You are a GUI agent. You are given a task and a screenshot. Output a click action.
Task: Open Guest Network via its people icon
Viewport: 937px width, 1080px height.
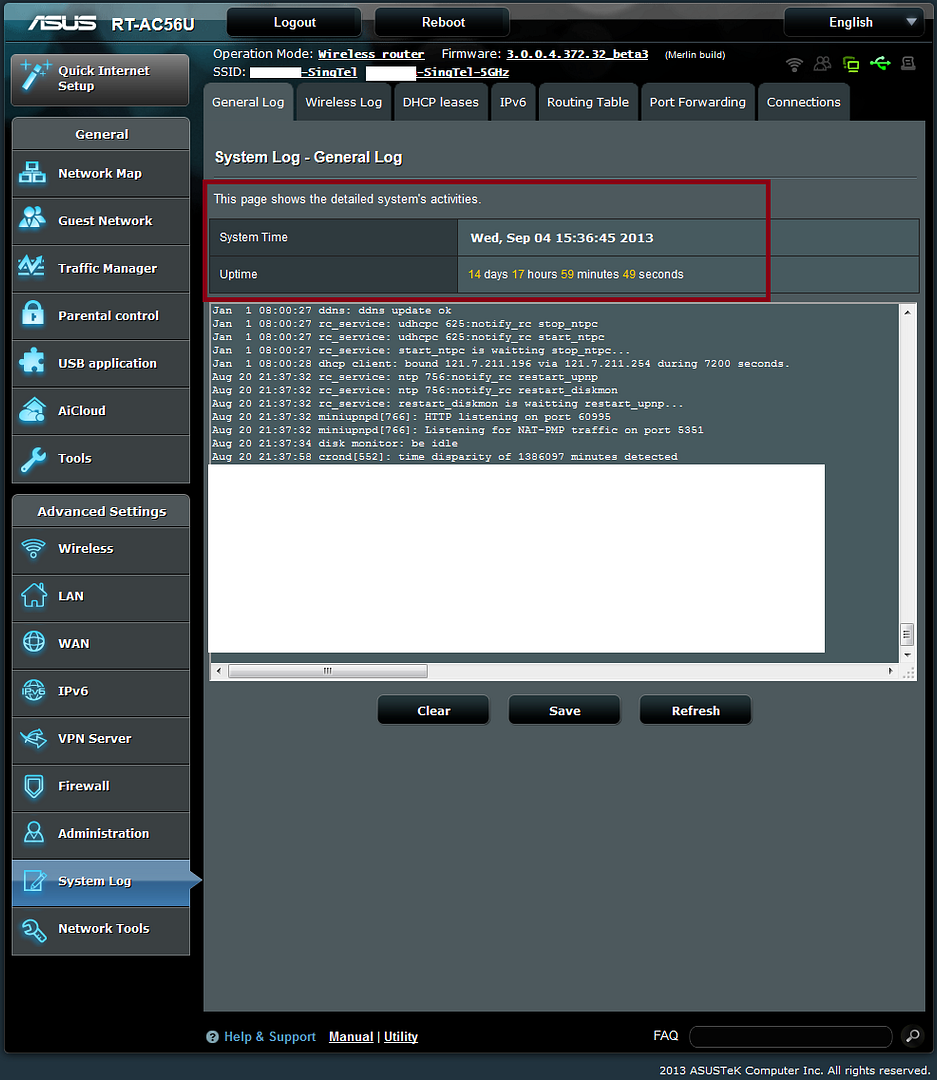pos(33,220)
